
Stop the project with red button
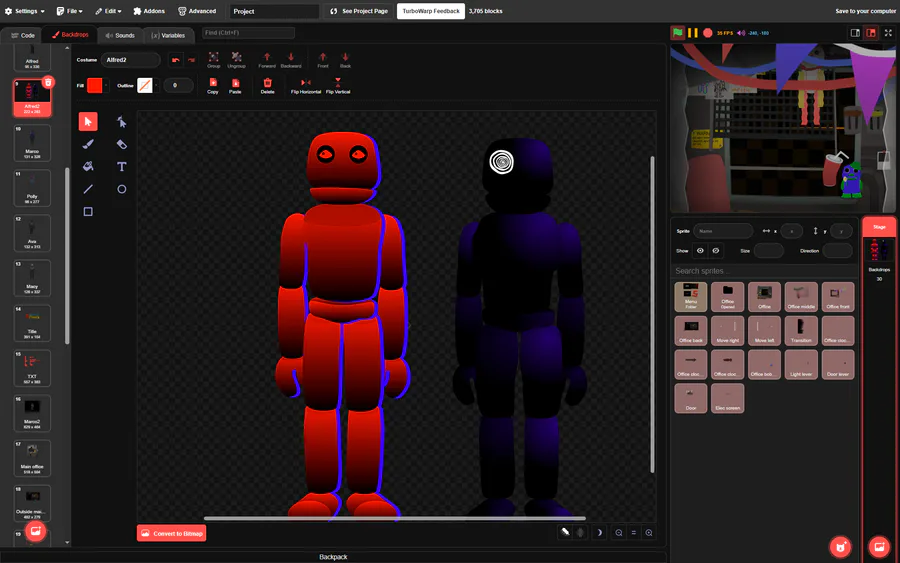point(708,33)
